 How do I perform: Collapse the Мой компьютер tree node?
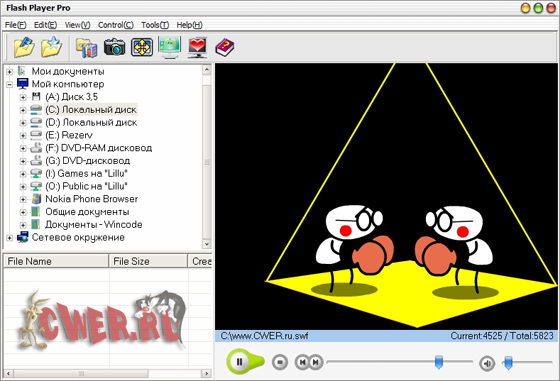[10, 85]
